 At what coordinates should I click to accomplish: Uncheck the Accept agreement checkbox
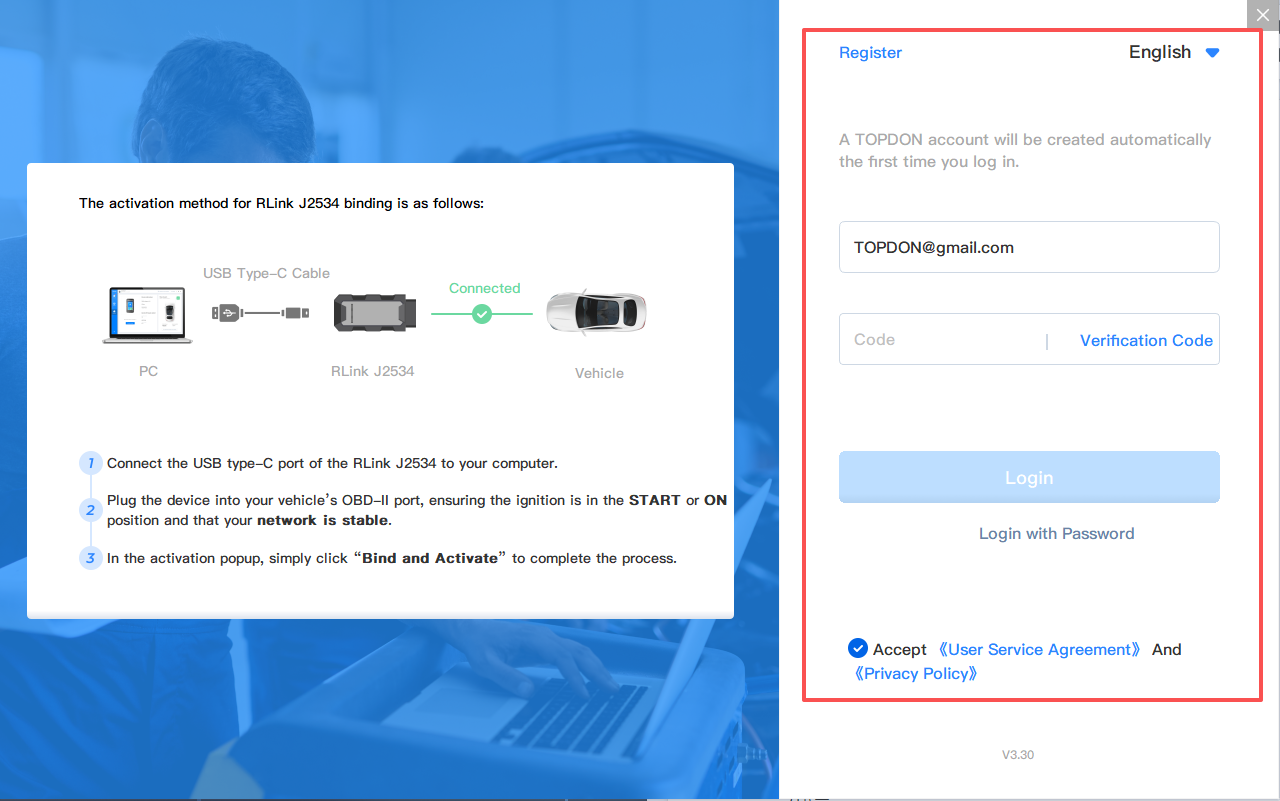point(857,648)
